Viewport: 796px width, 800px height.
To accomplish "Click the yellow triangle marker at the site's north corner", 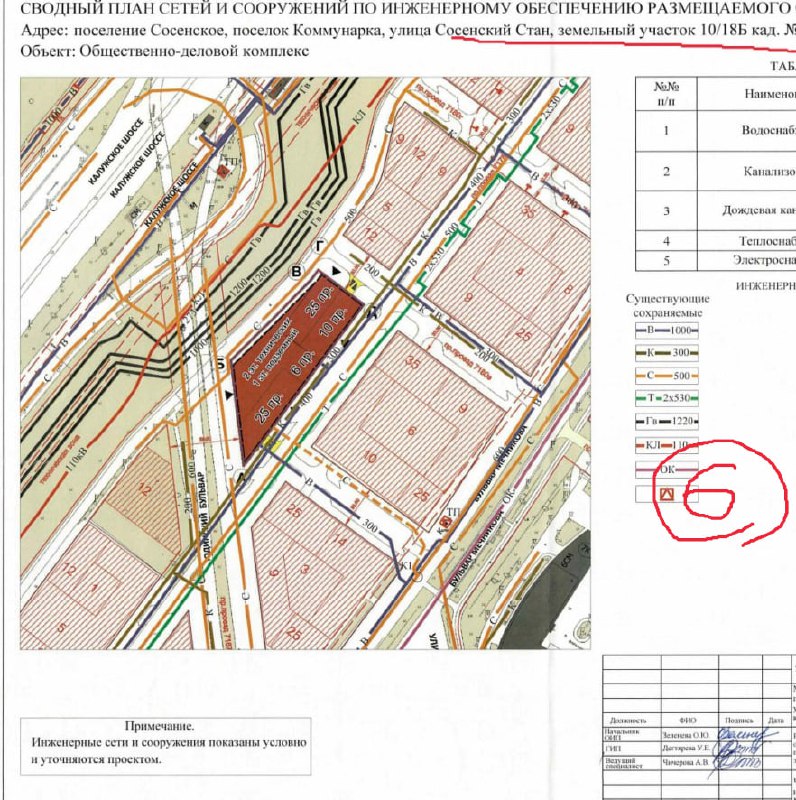I will [x=353, y=284].
